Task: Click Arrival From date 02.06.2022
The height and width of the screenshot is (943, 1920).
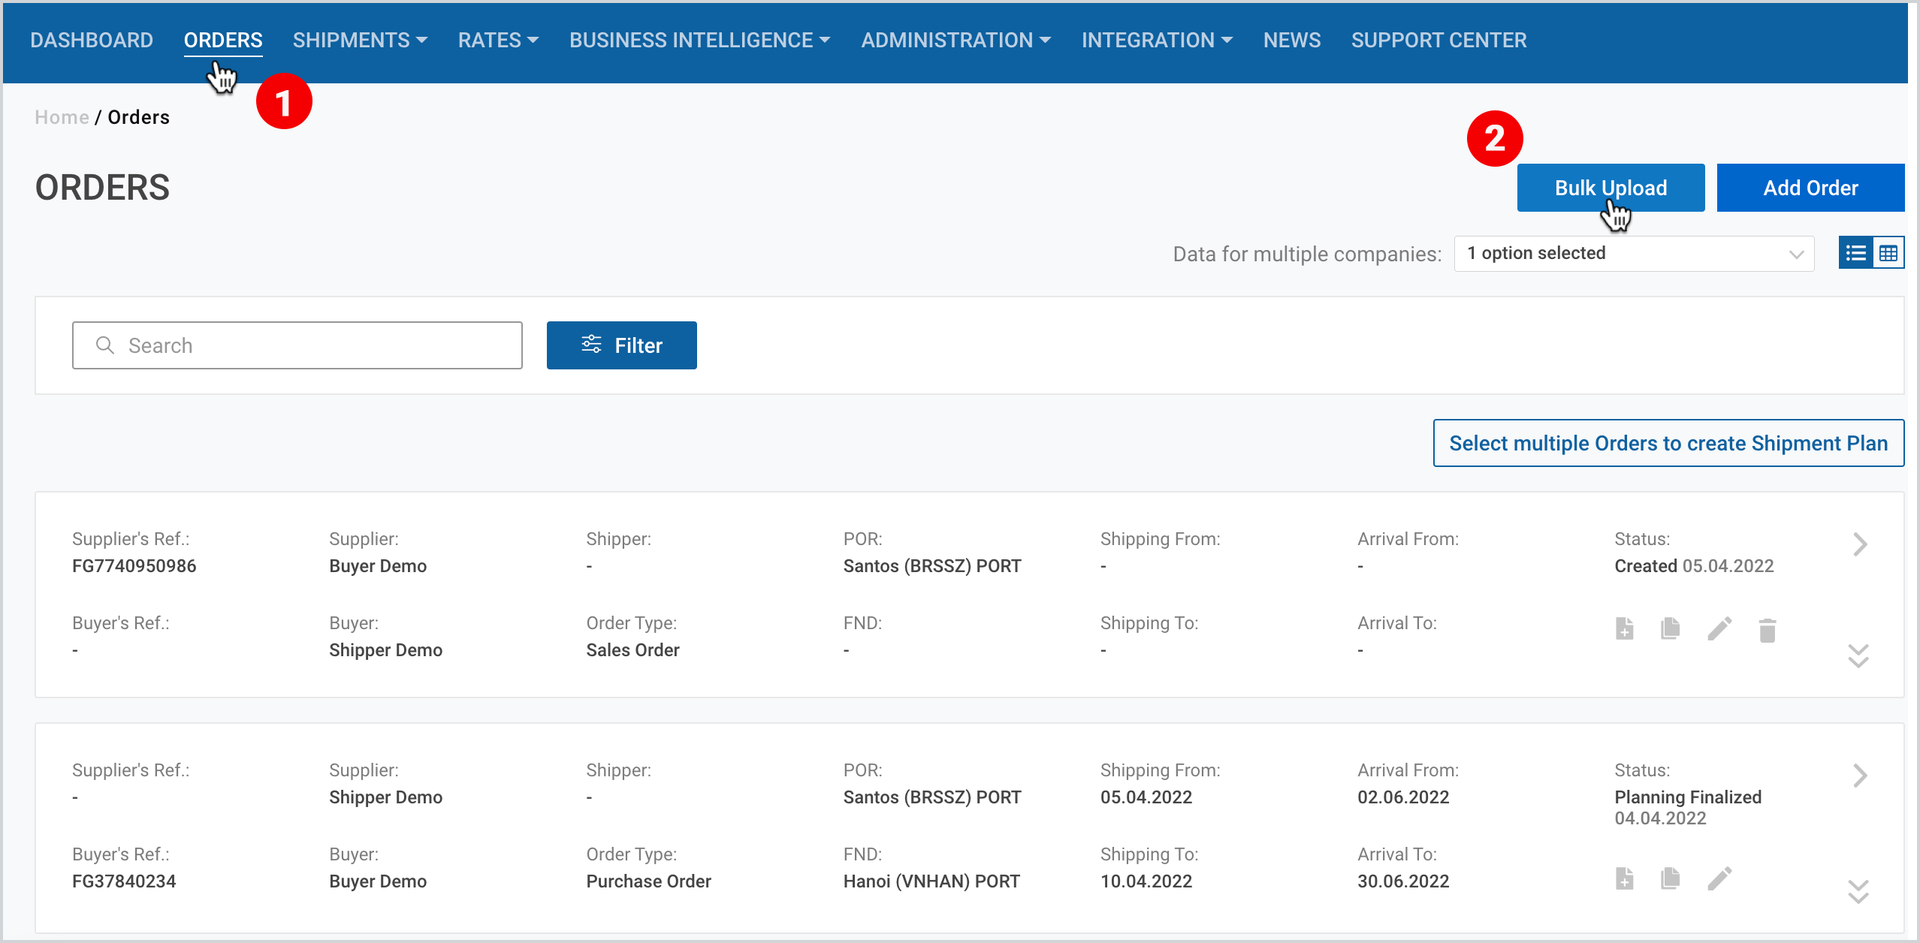Action: (x=1403, y=797)
